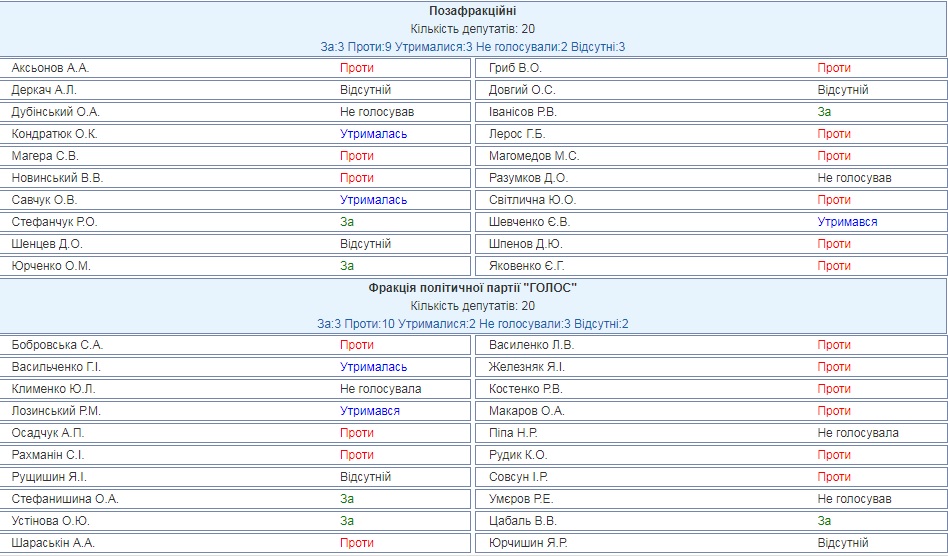Select the ГОЛОС faction header title
This screenshot has width=948, height=556.
point(473,288)
